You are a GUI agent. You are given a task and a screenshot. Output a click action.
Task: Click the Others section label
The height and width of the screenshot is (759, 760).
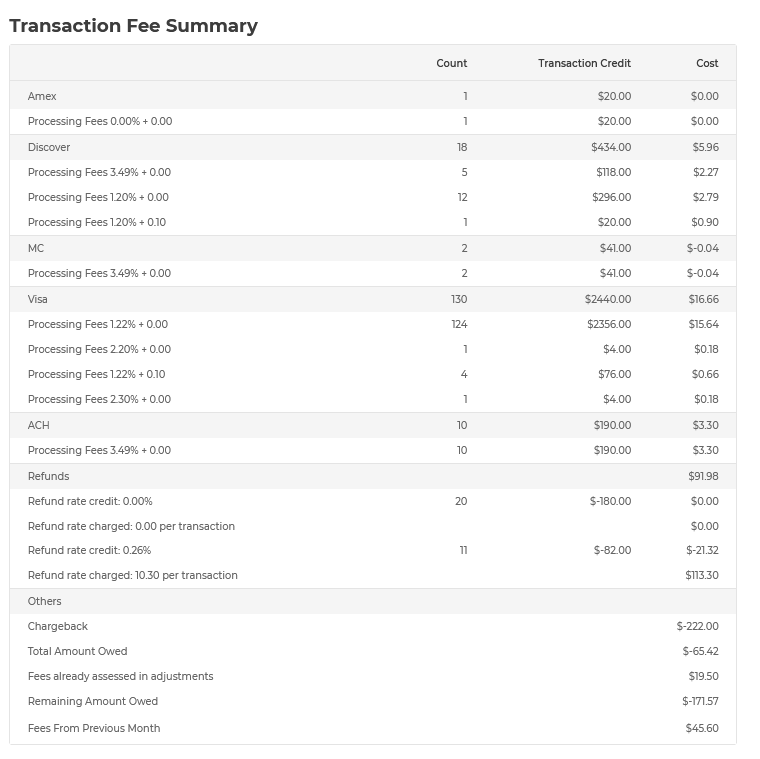[x=44, y=601]
